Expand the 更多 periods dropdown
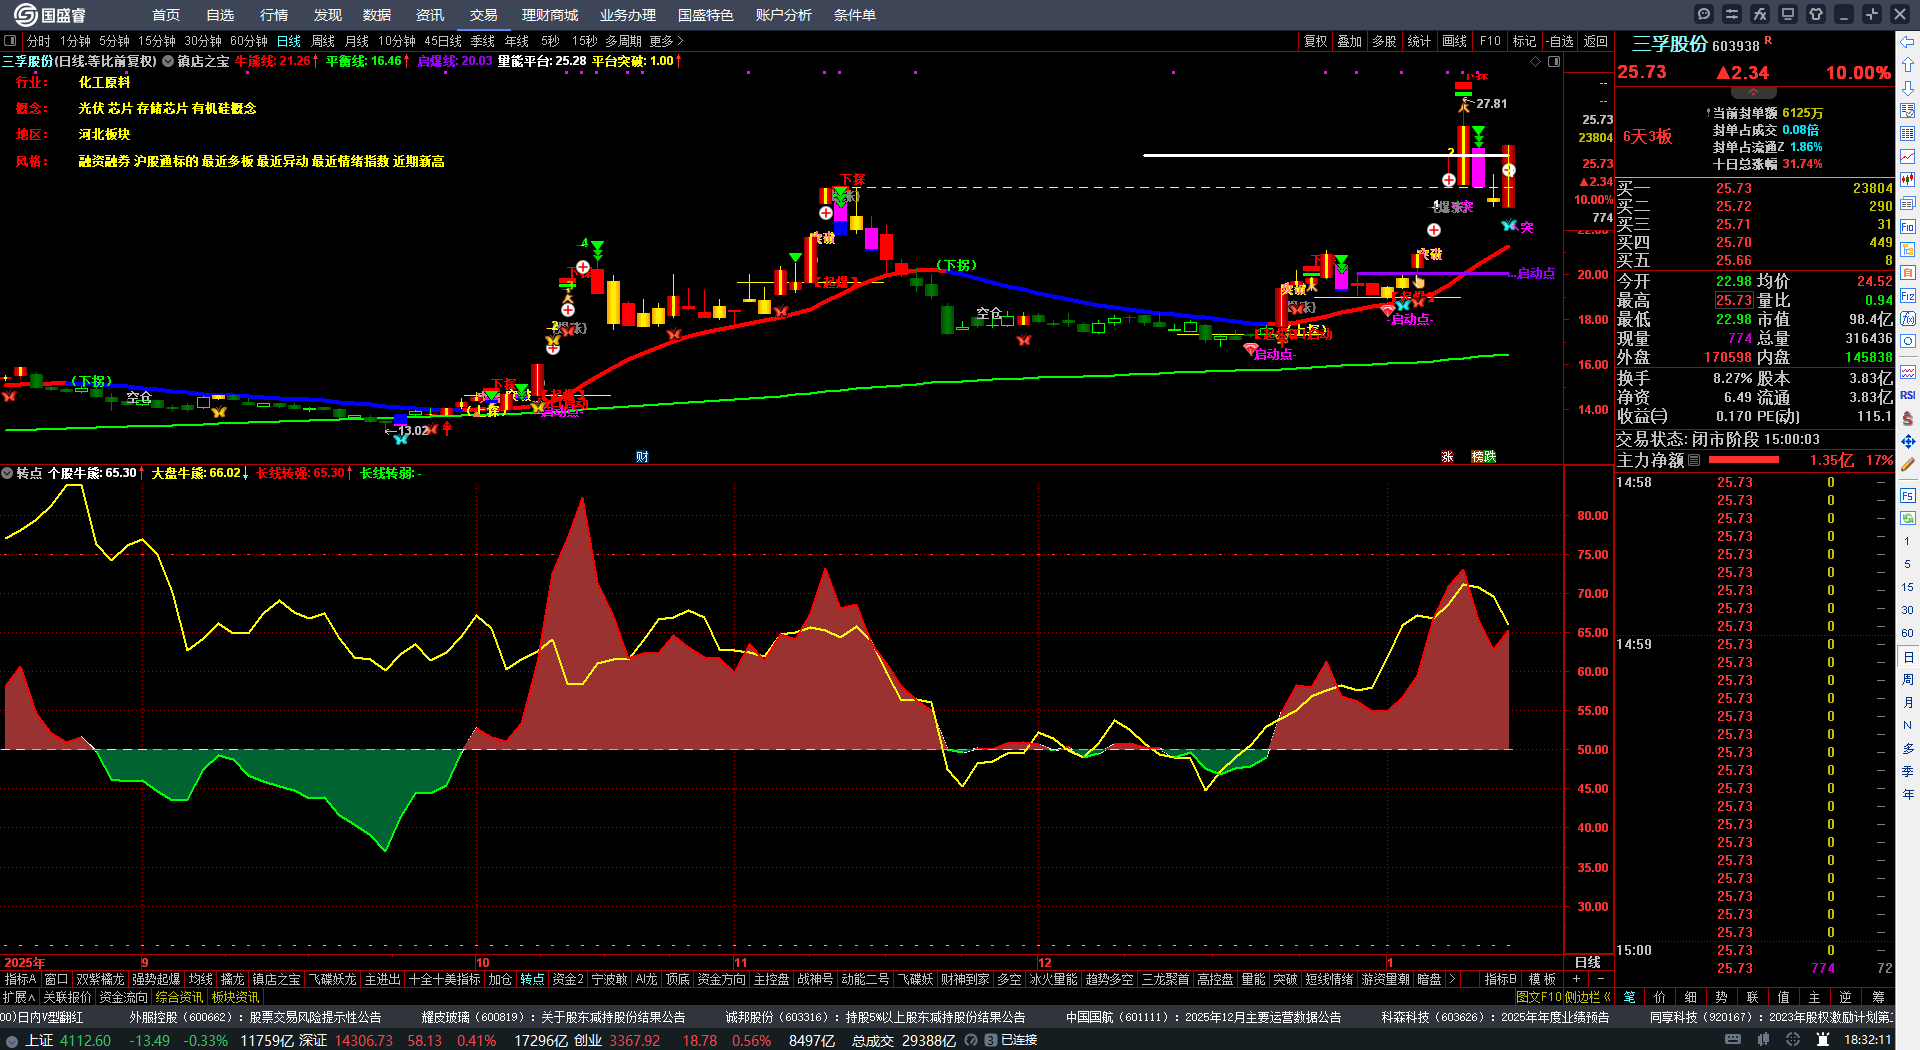The width and height of the screenshot is (1920, 1050). tap(666, 41)
